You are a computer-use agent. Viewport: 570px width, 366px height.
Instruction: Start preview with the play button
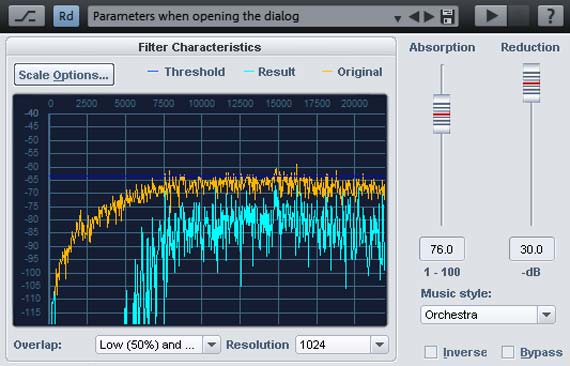click(491, 16)
